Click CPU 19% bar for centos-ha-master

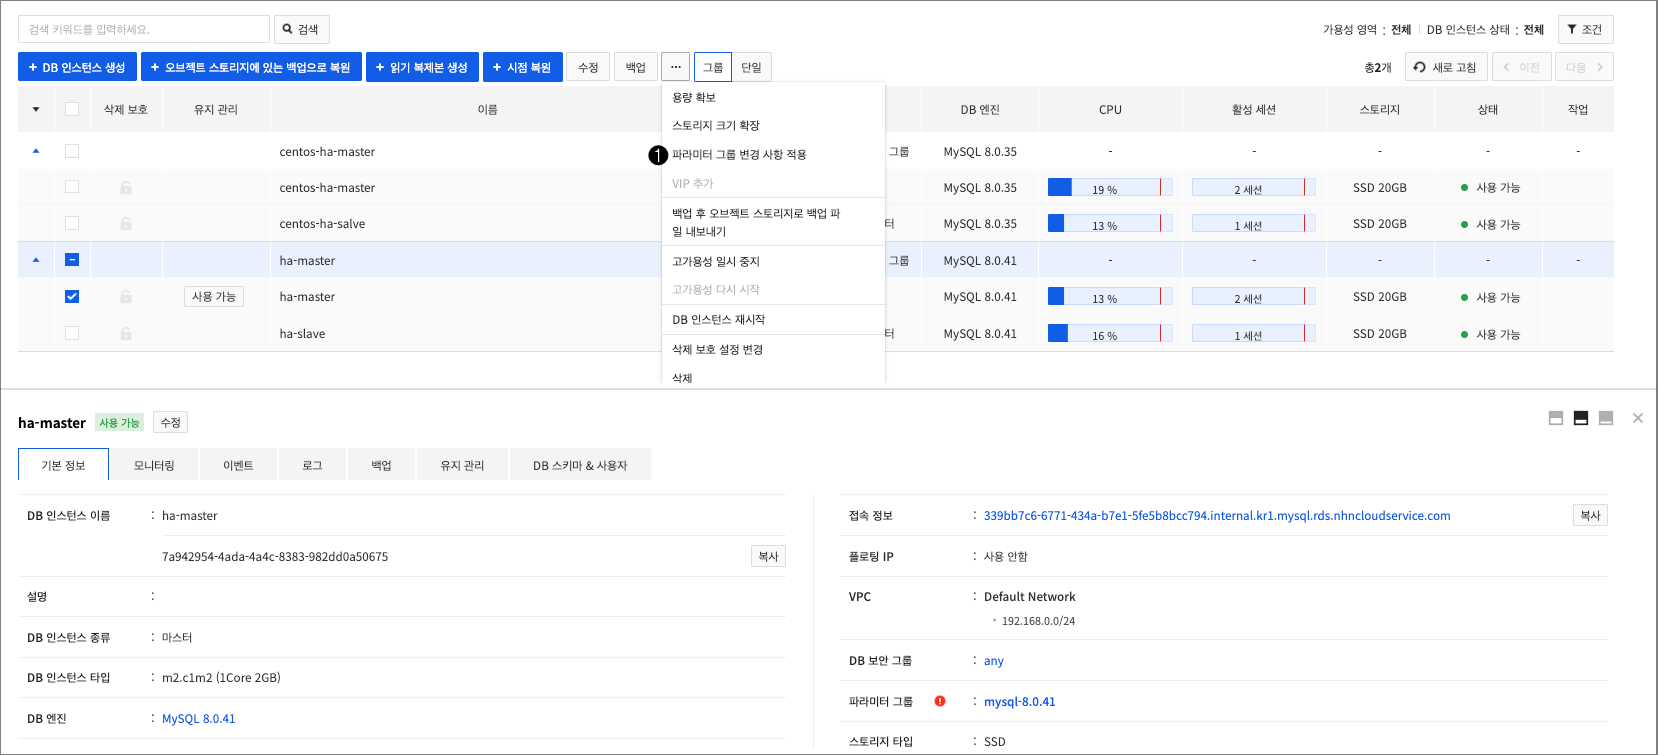click(x=1110, y=187)
